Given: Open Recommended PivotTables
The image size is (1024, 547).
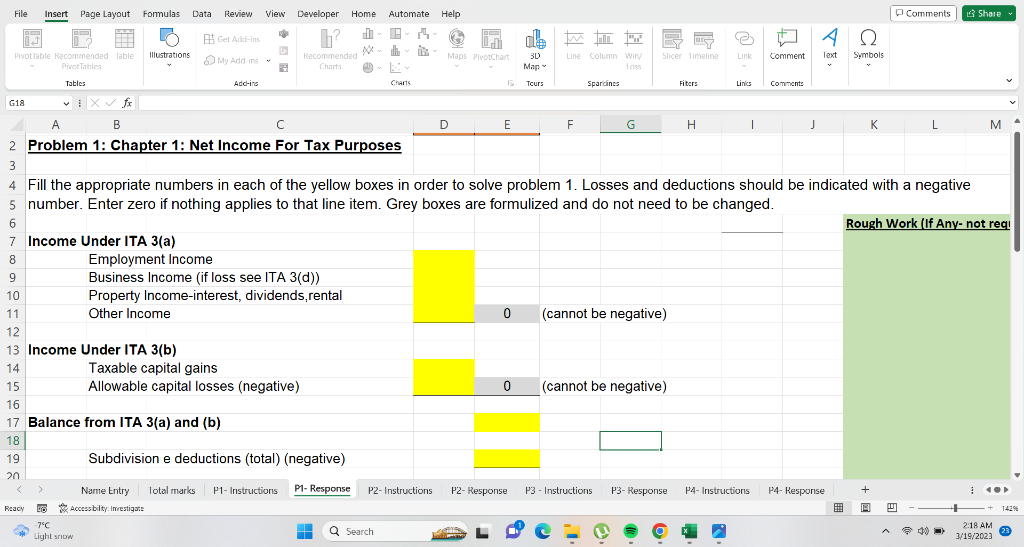Looking at the screenshot, I should pyautogui.click(x=81, y=48).
